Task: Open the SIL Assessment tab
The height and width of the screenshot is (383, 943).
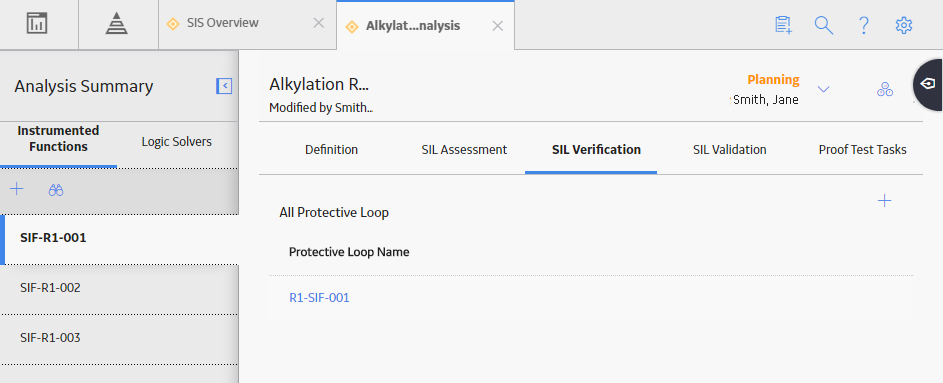Action: point(464,150)
